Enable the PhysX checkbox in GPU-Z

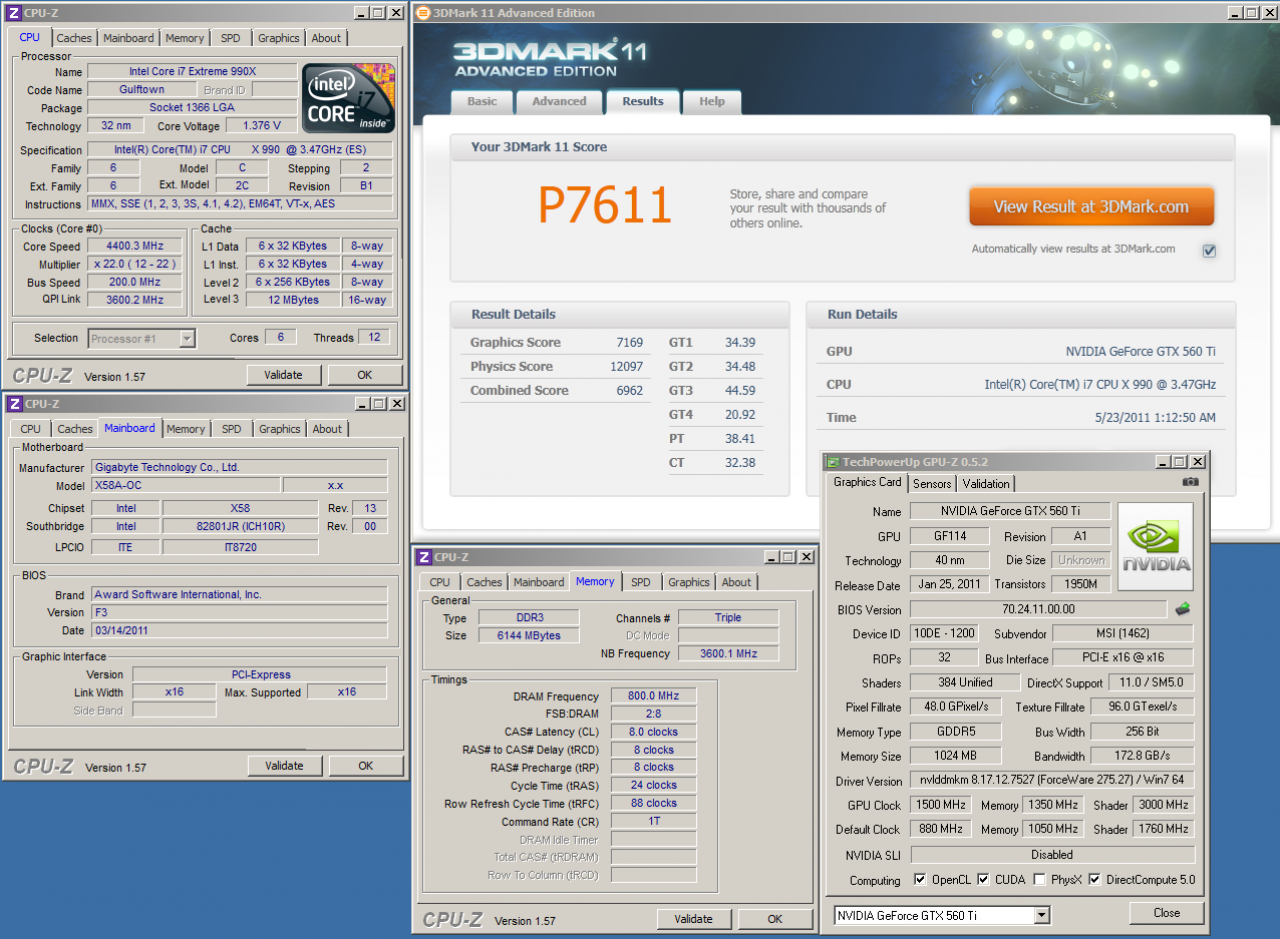[1040, 880]
